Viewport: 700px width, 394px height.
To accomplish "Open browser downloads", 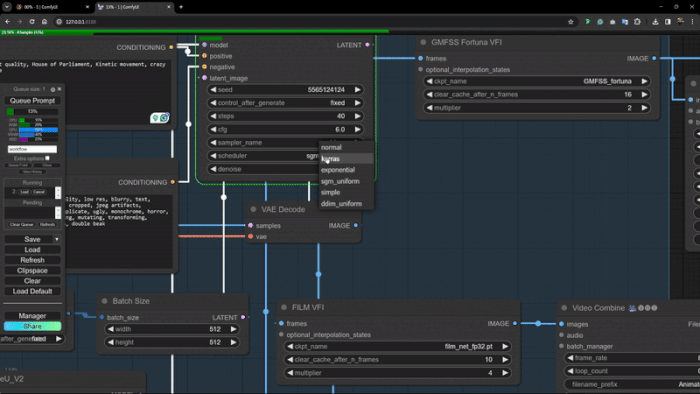I will [655, 21].
